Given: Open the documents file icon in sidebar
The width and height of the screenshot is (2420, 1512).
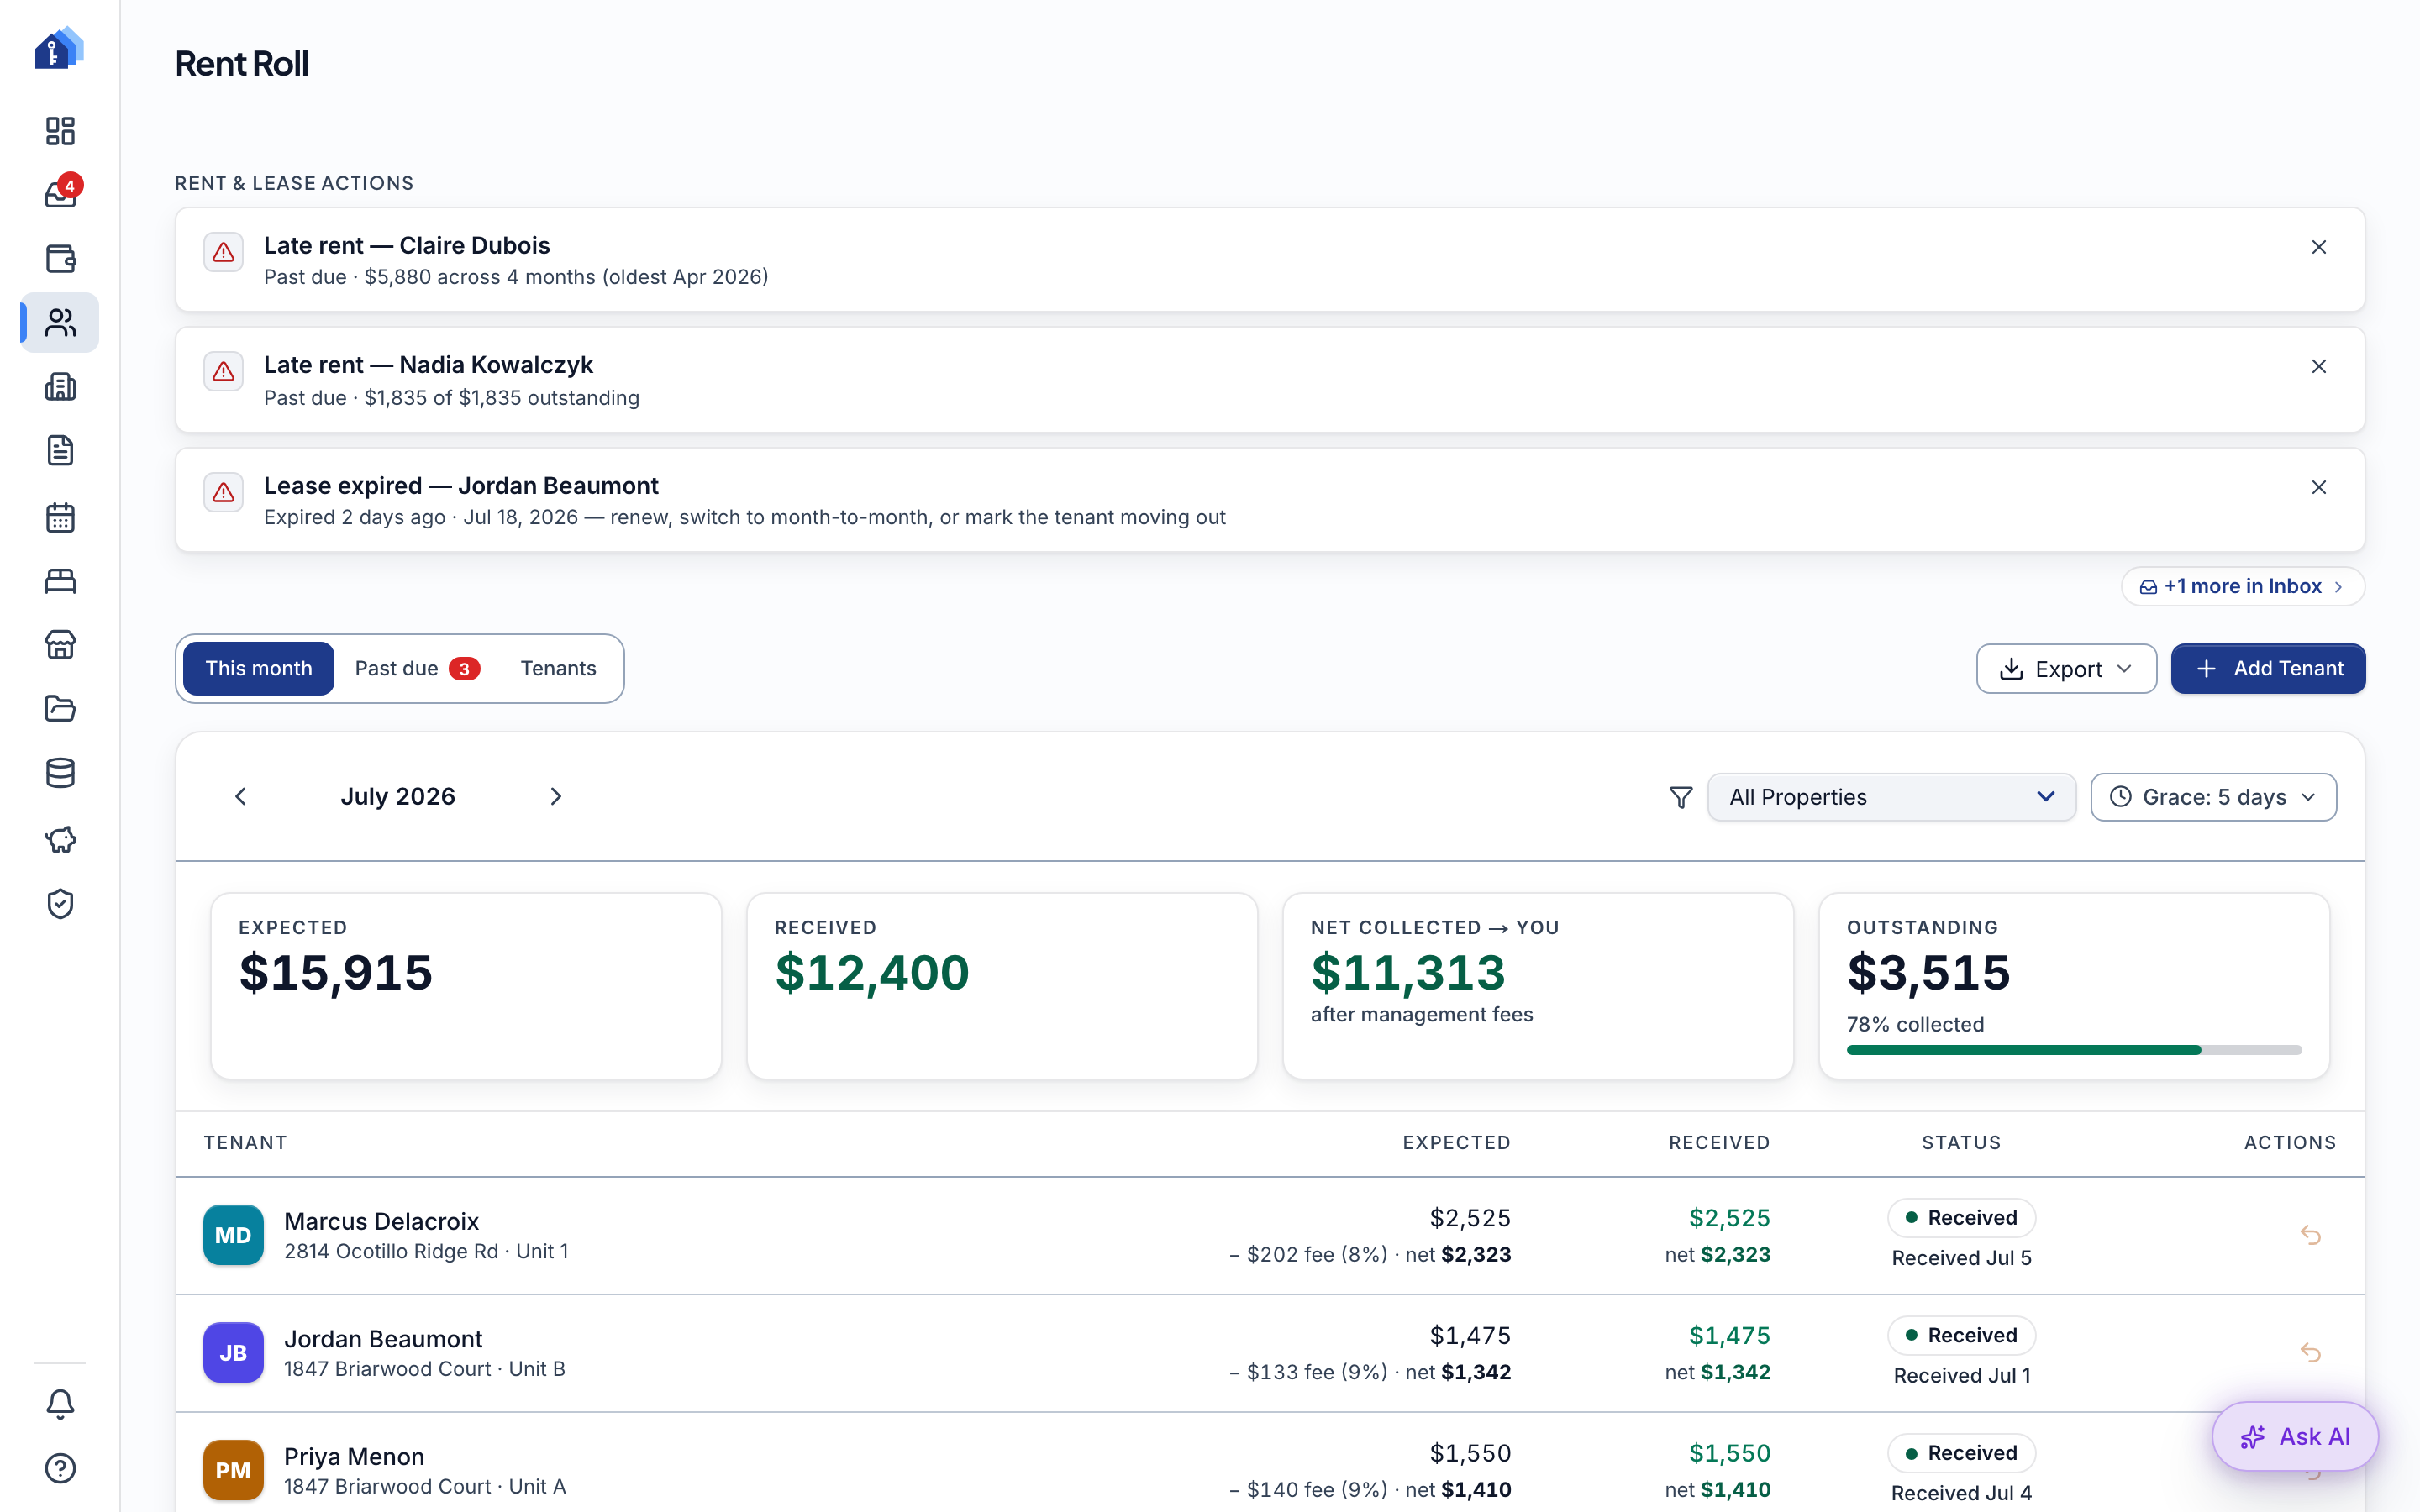Looking at the screenshot, I should (x=60, y=450).
